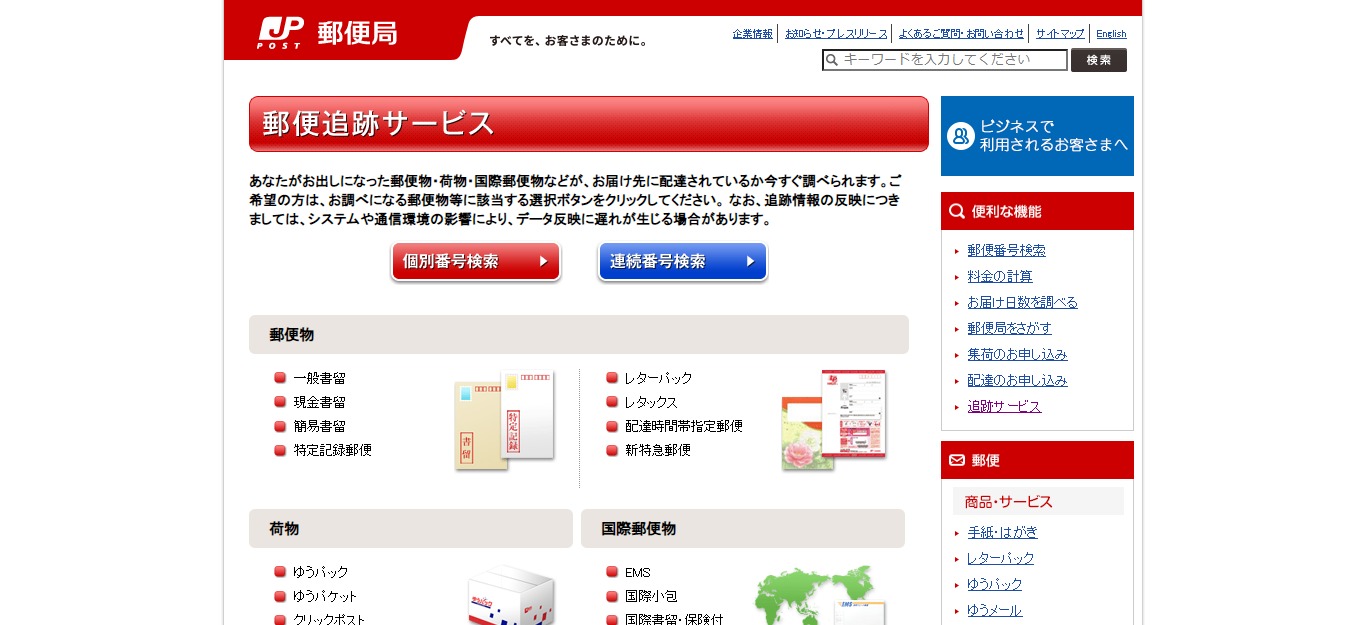
Task: Select ゆうパック in 荷物 list
Action: [x=321, y=572]
